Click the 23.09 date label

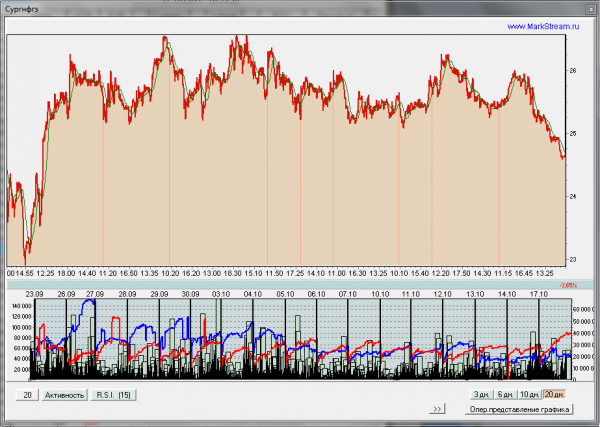34,294
